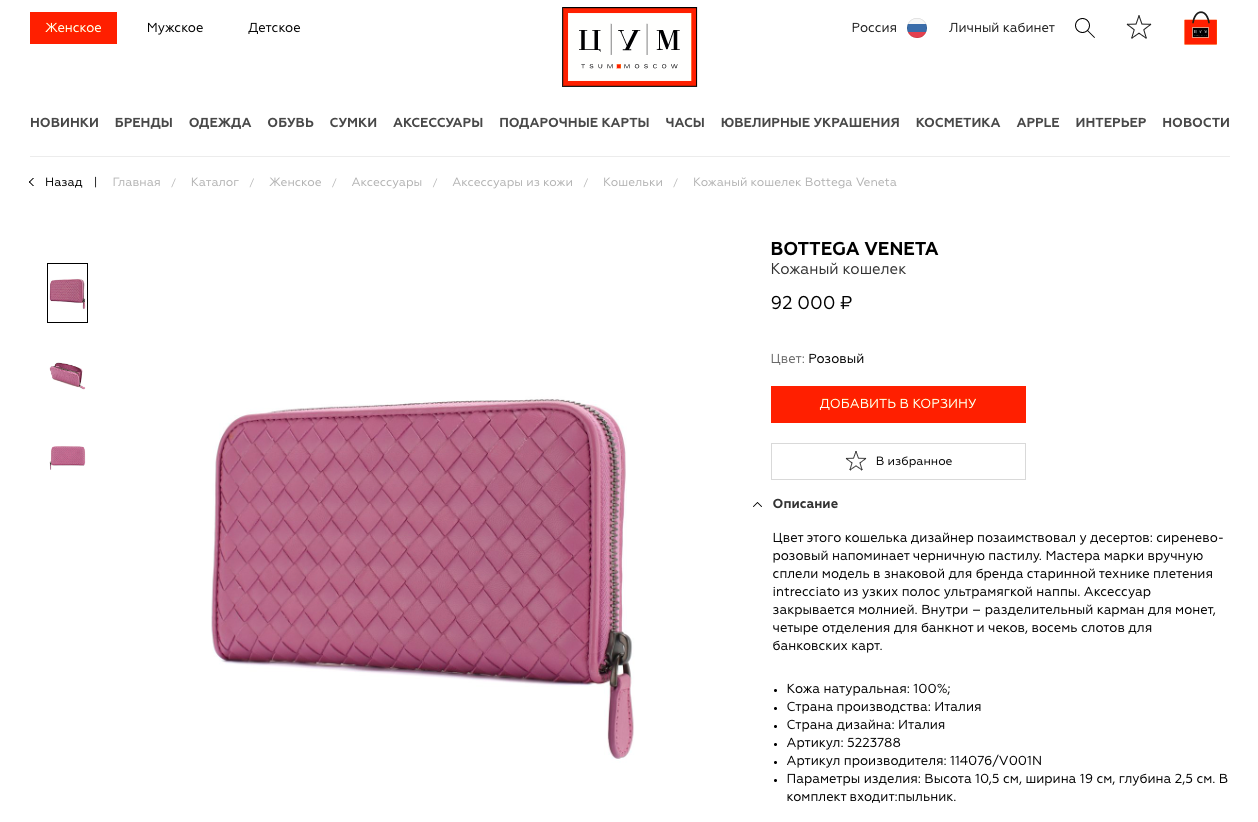1258x822 pixels.
Task: Switch to Женское section tab
Action: pyautogui.click(x=73, y=28)
